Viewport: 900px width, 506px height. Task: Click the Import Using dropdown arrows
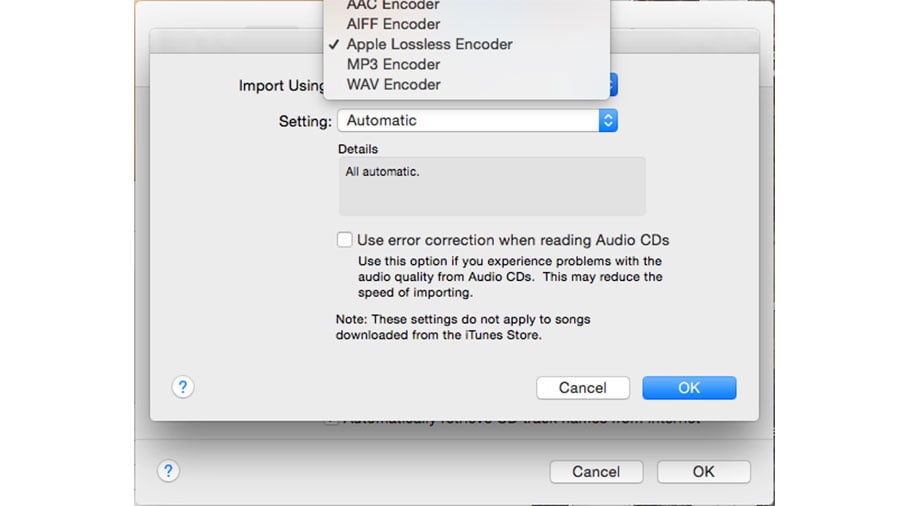click(x=613, y=85)
